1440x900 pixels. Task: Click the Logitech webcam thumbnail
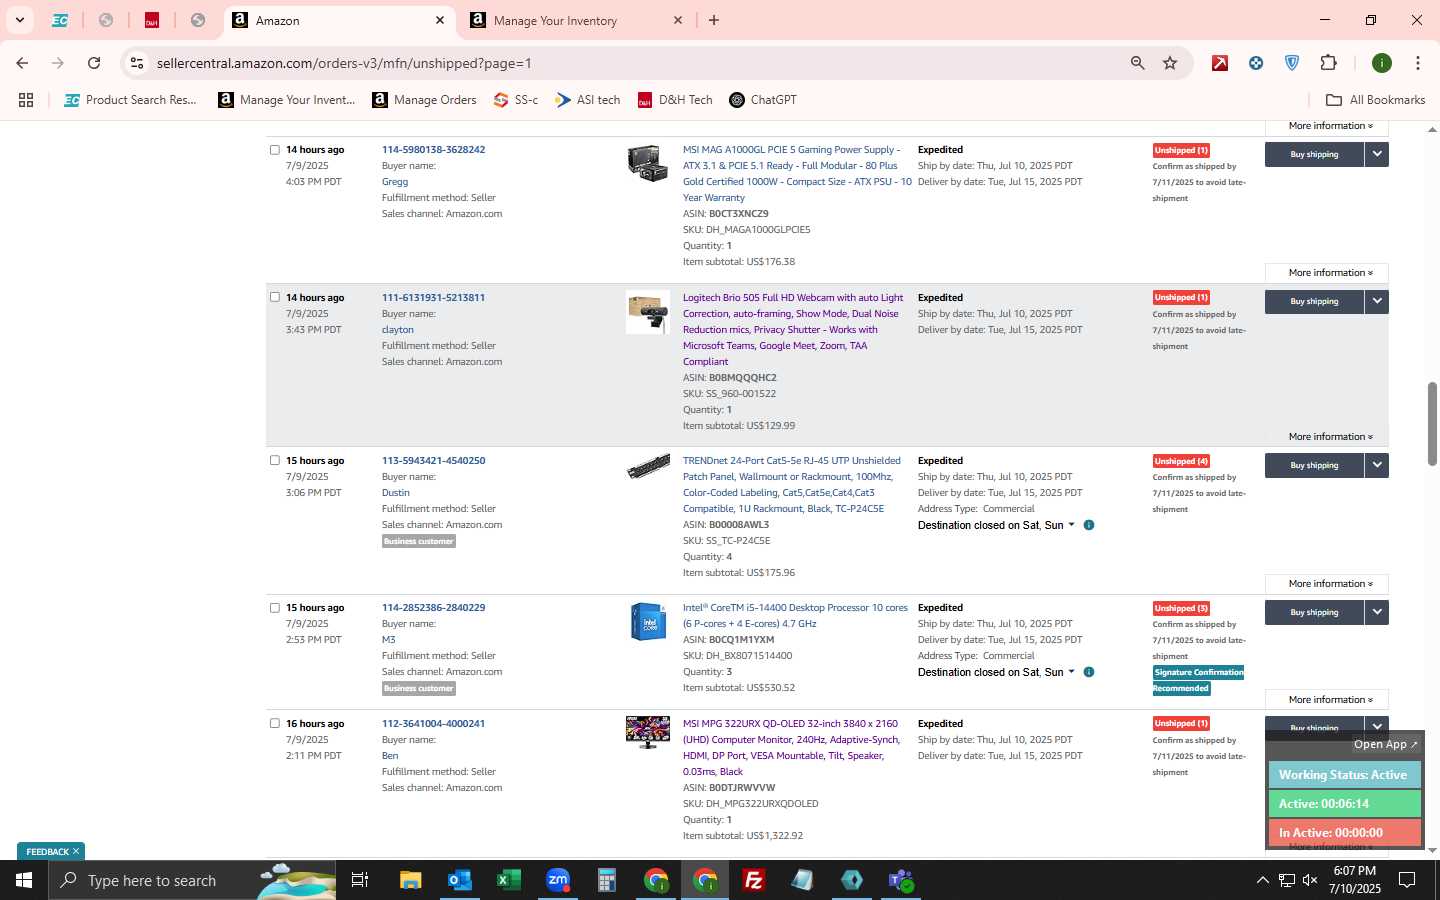coord(647,312)
